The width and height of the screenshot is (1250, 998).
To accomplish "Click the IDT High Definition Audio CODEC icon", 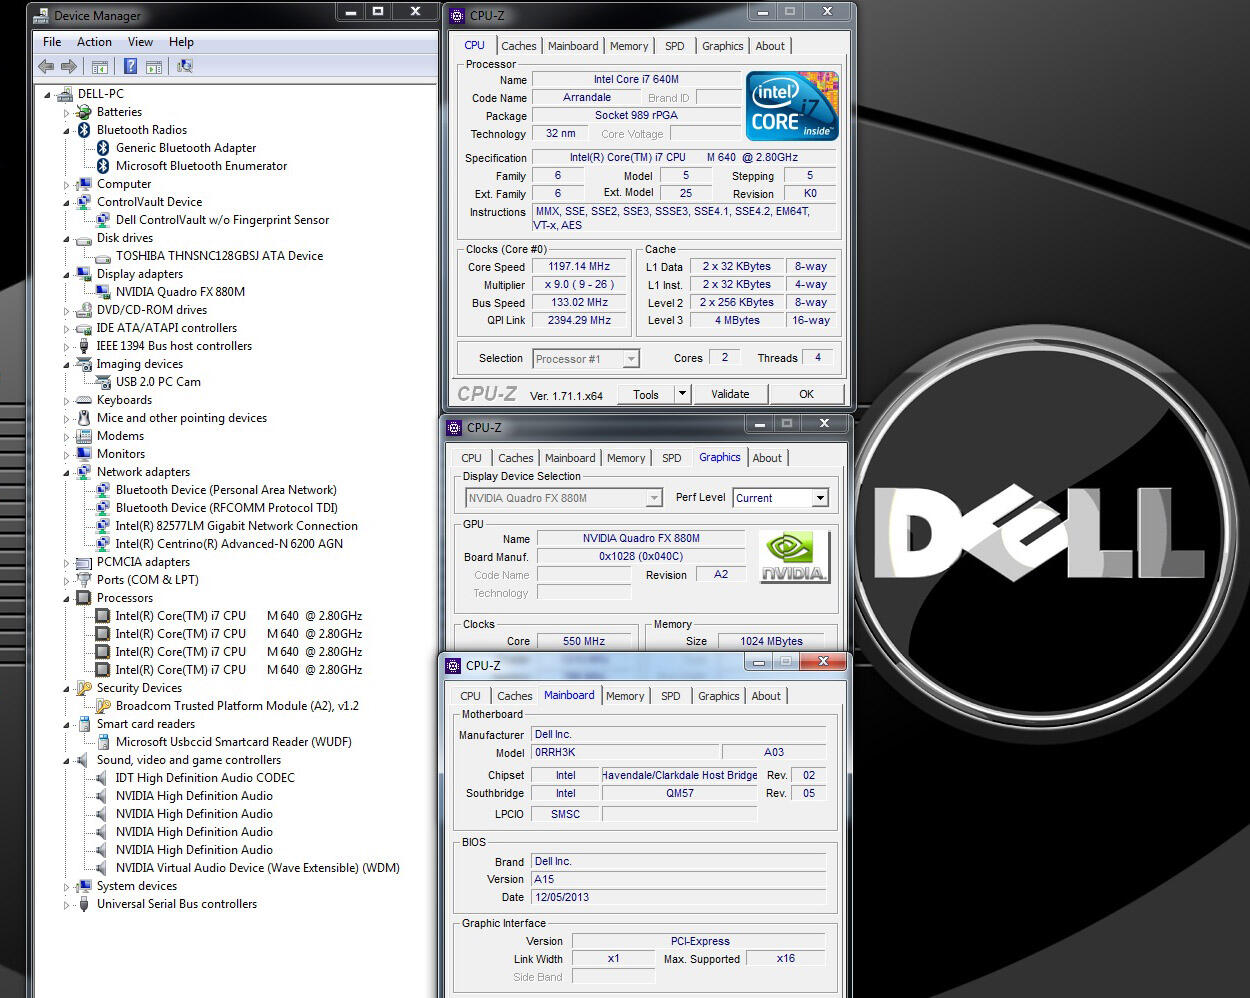I will click(x=103, y=778).
